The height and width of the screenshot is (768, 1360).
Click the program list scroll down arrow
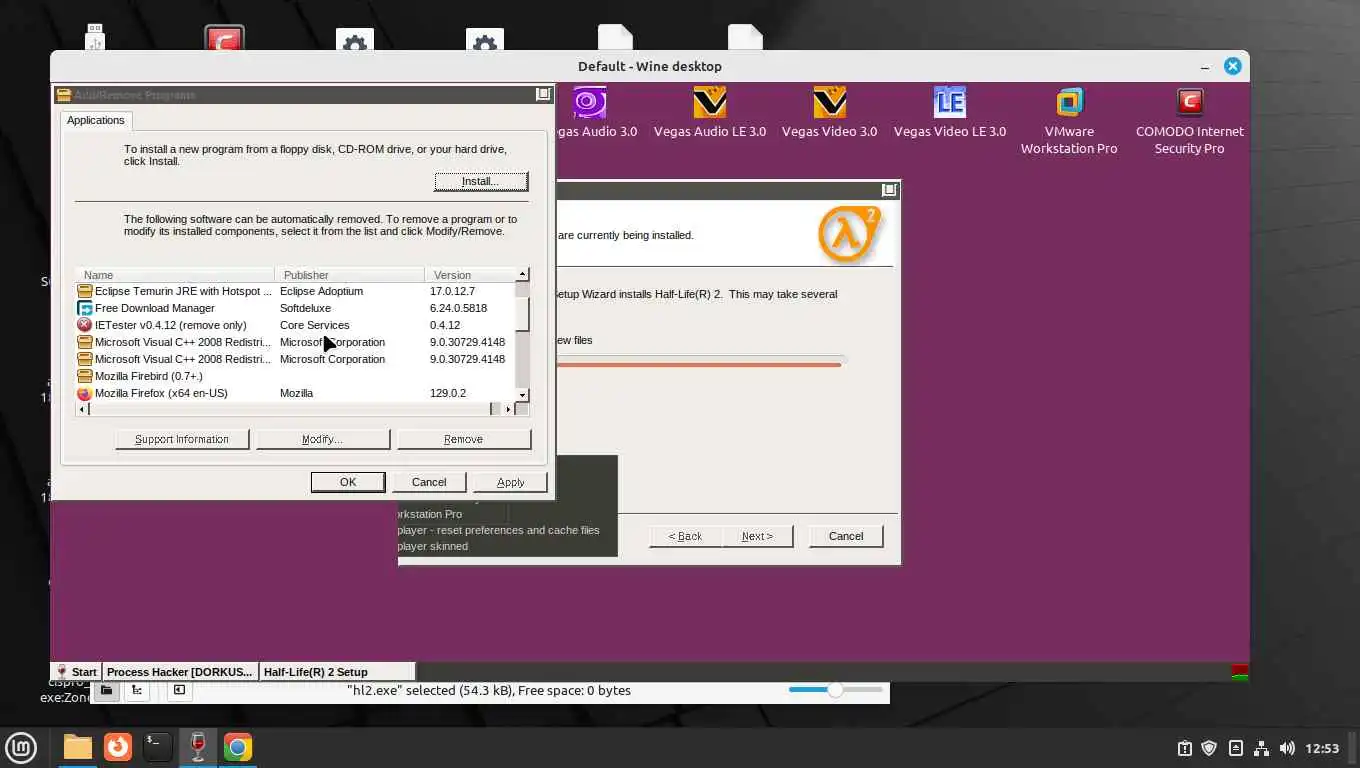coord(522,396)
